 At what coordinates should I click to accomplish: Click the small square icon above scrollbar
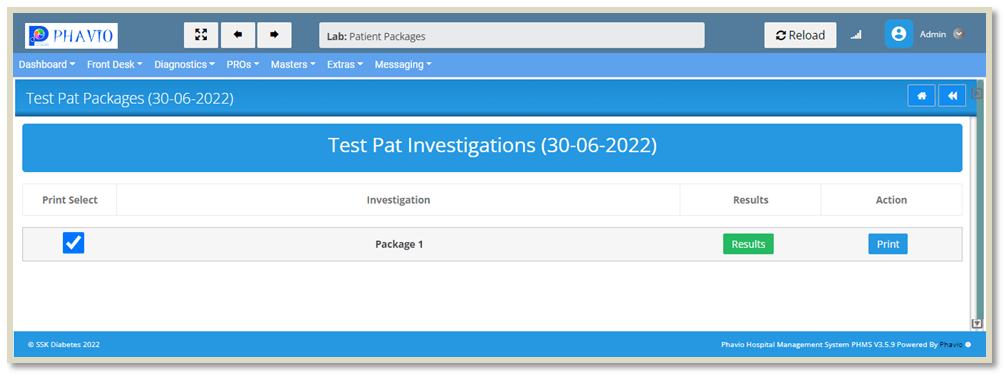(x=977, y=93)
